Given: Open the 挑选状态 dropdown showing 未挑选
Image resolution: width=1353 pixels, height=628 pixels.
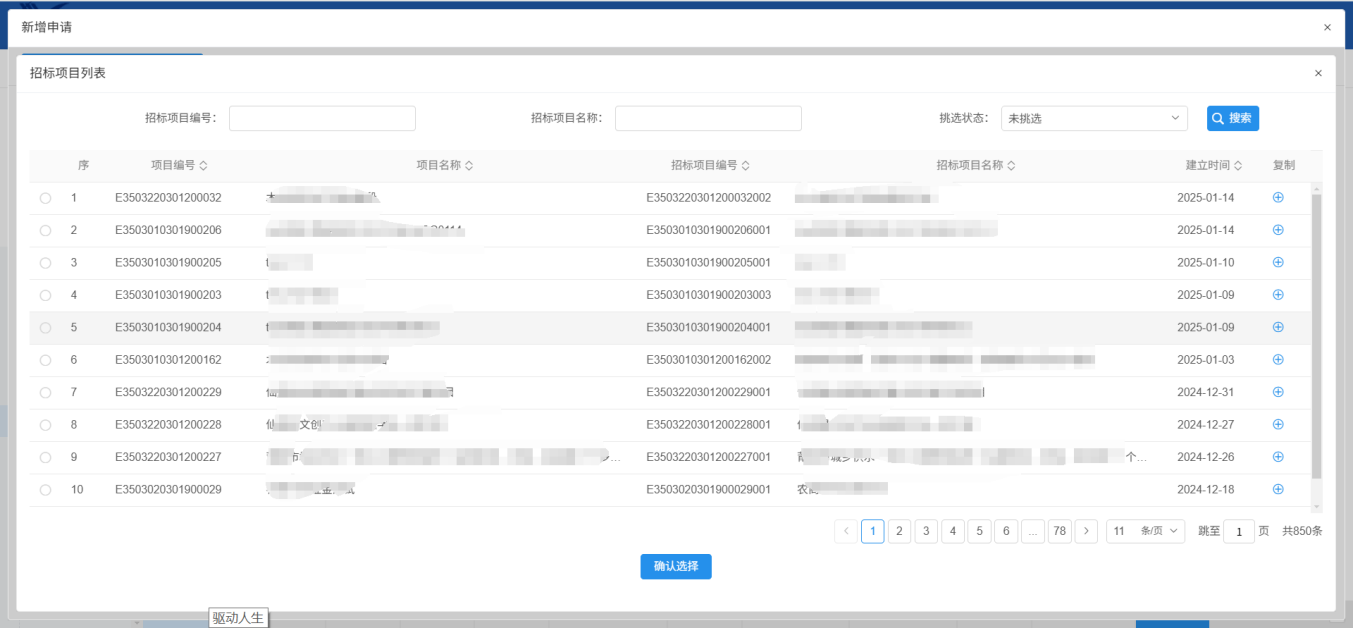Looking at the screenshot, I should coord(1093,118).
